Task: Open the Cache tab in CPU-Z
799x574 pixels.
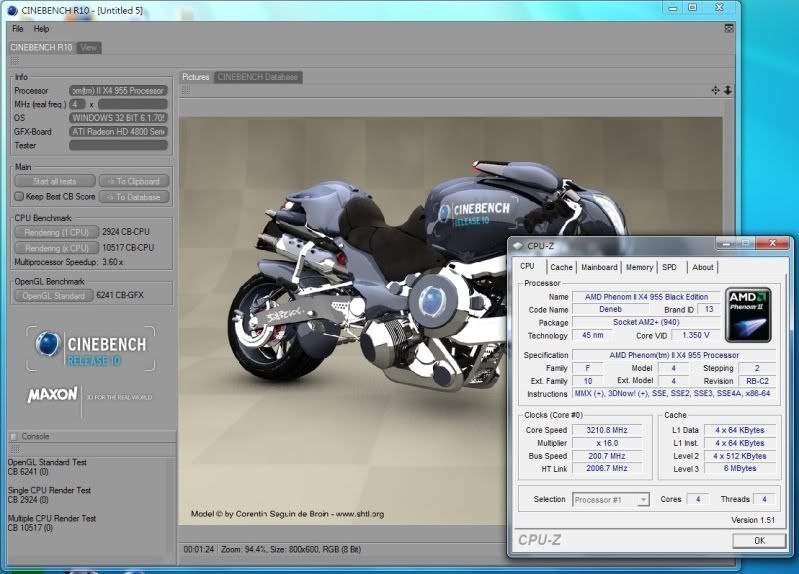Action: [561, 267]
